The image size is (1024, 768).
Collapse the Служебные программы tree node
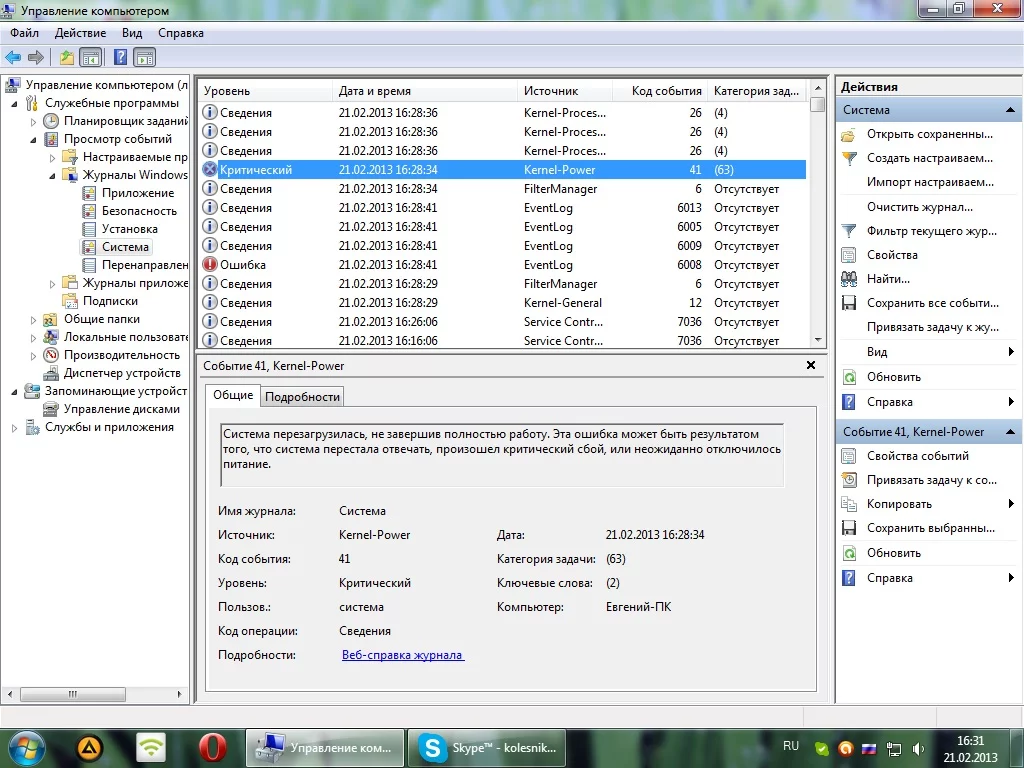[14, 103]
